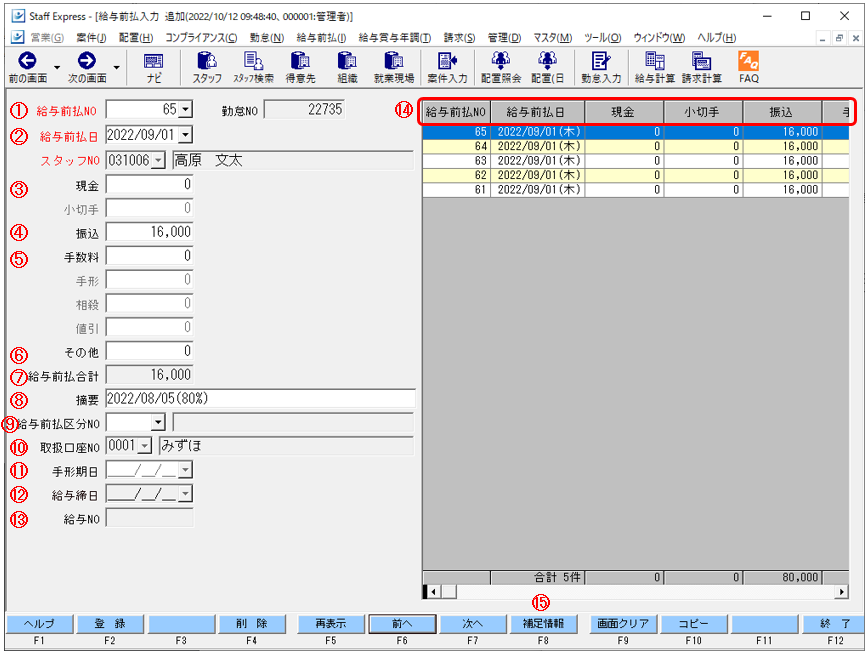This screenshot has height=654, width=868.
Task: Click the horizontal scrollbar left arrow
Action: pos(433,591)
